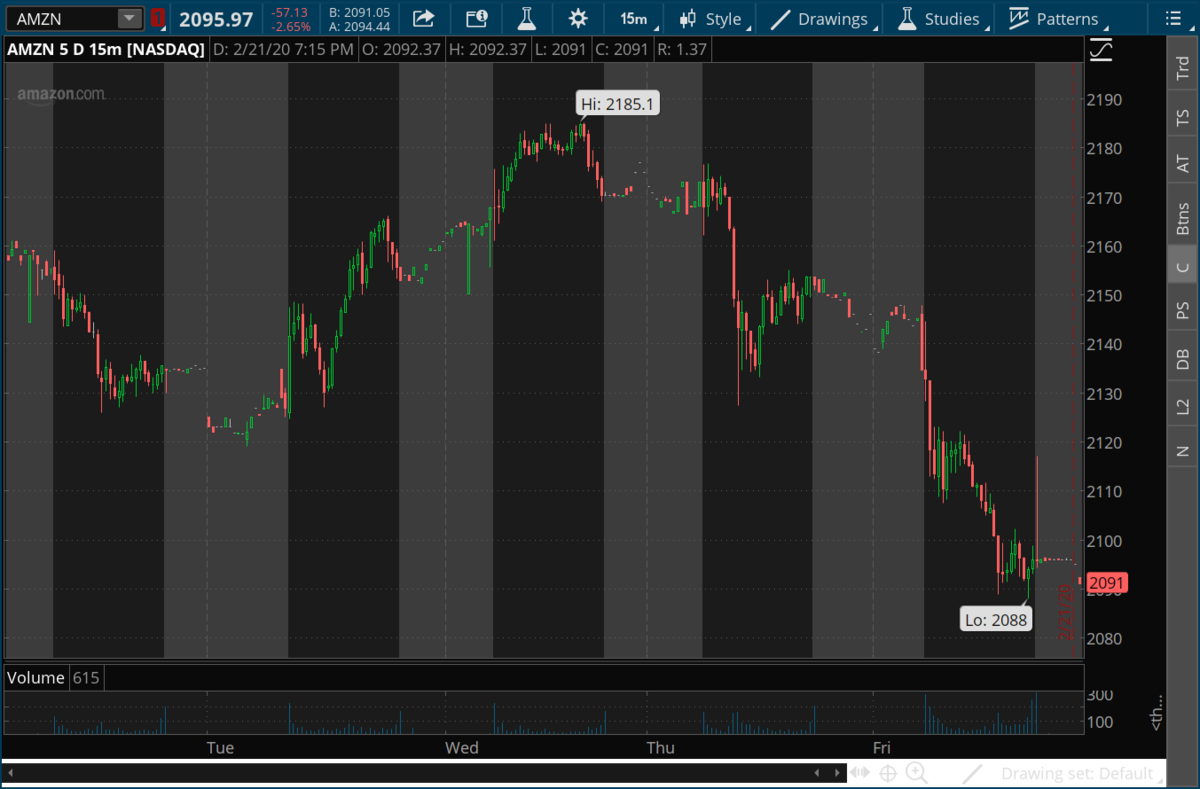This screenshot has width=1200, height=789.
Task: Click the Tue date label on time axis
Action: (x=220, y=748)
